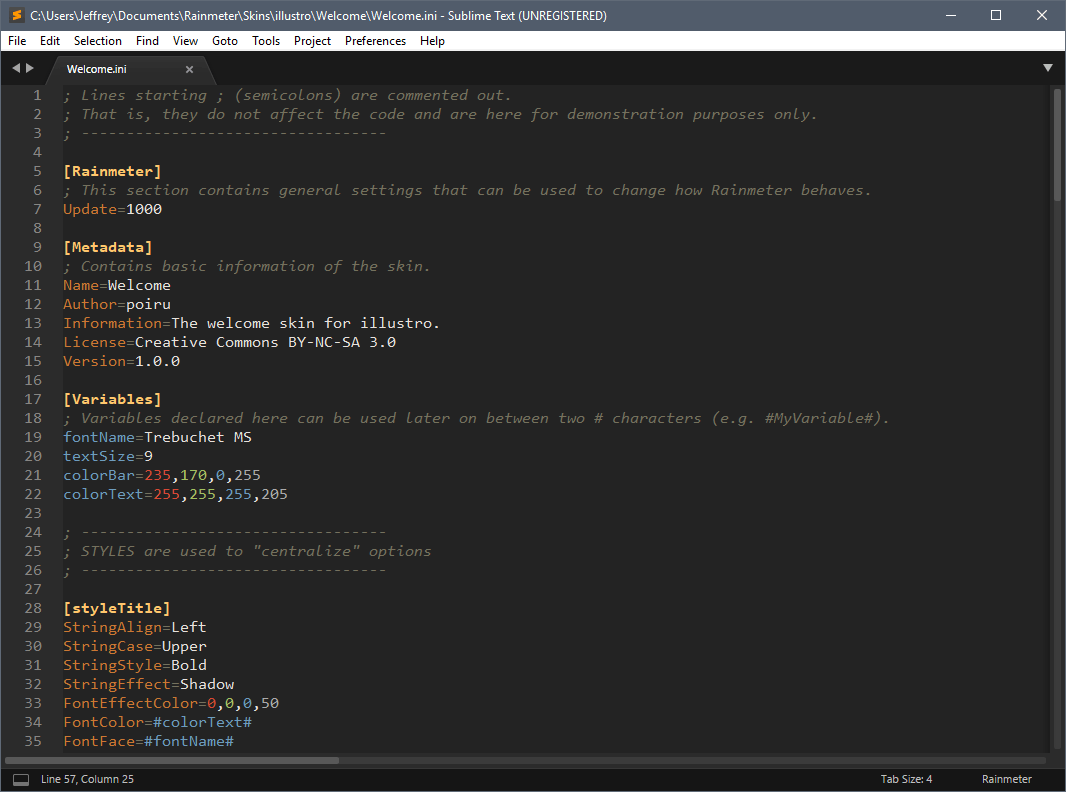Click Line 57, Column 25 status

tap(87, 779)
